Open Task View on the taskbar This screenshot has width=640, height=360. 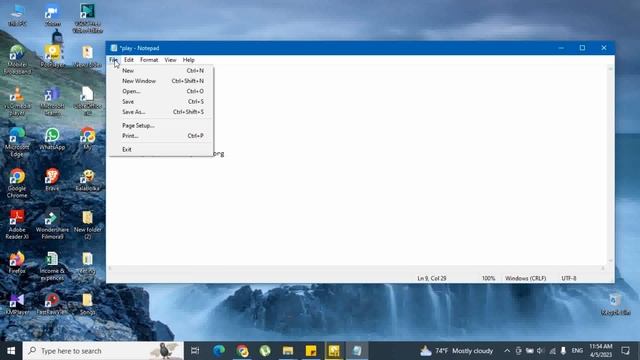[x=195, y=351]
